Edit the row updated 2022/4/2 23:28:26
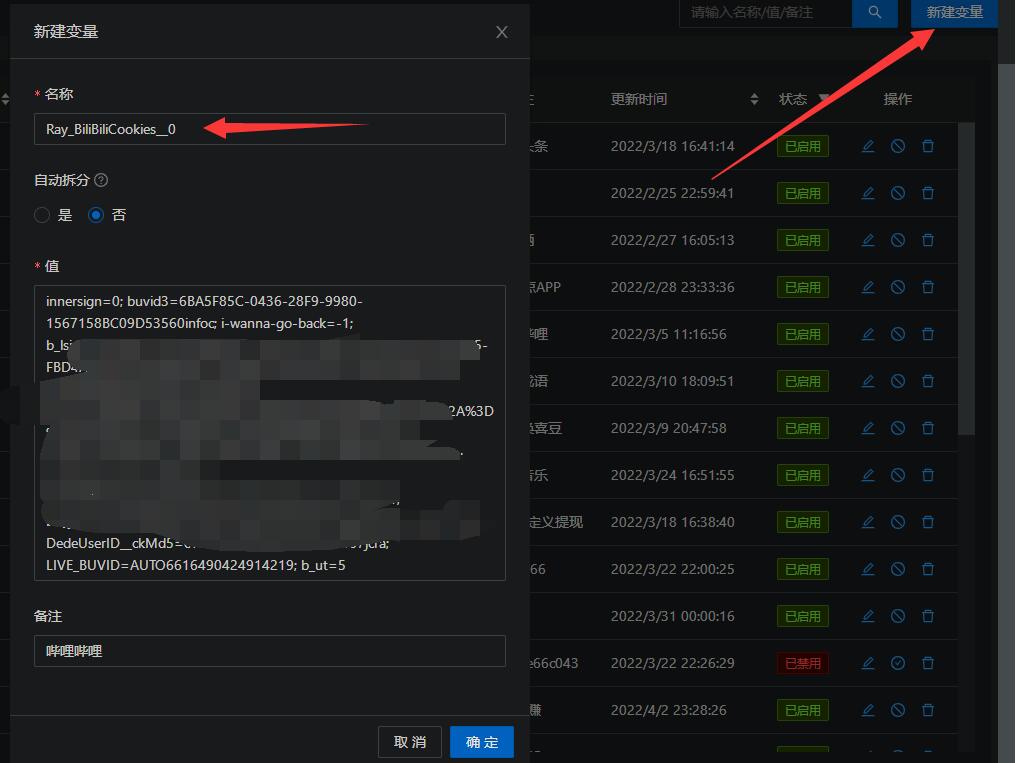 (x=867, y=710)
